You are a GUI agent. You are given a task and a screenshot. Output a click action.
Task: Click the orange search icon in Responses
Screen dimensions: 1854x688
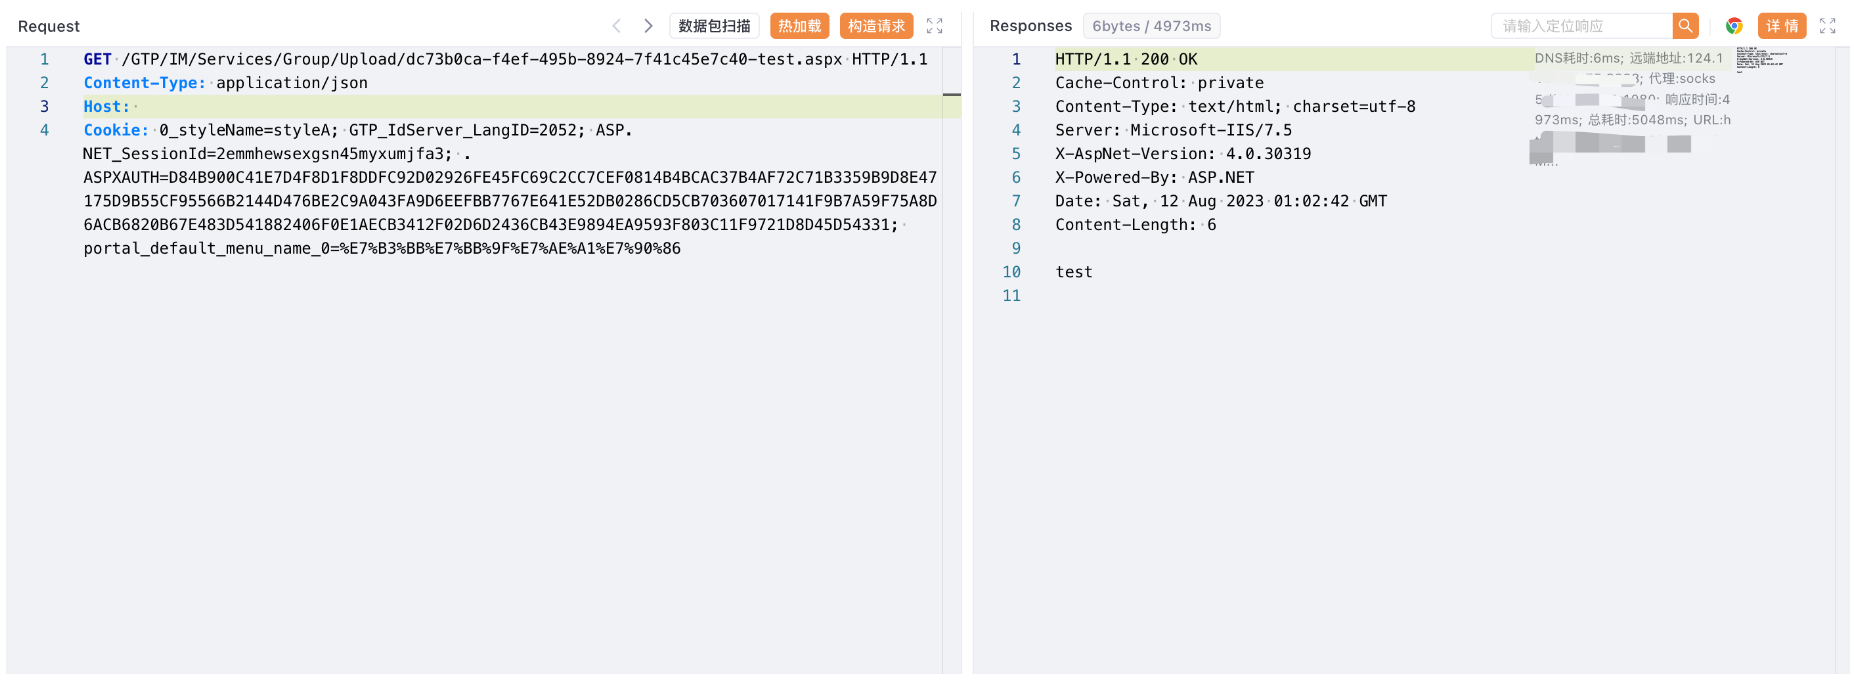point(1685,26)
